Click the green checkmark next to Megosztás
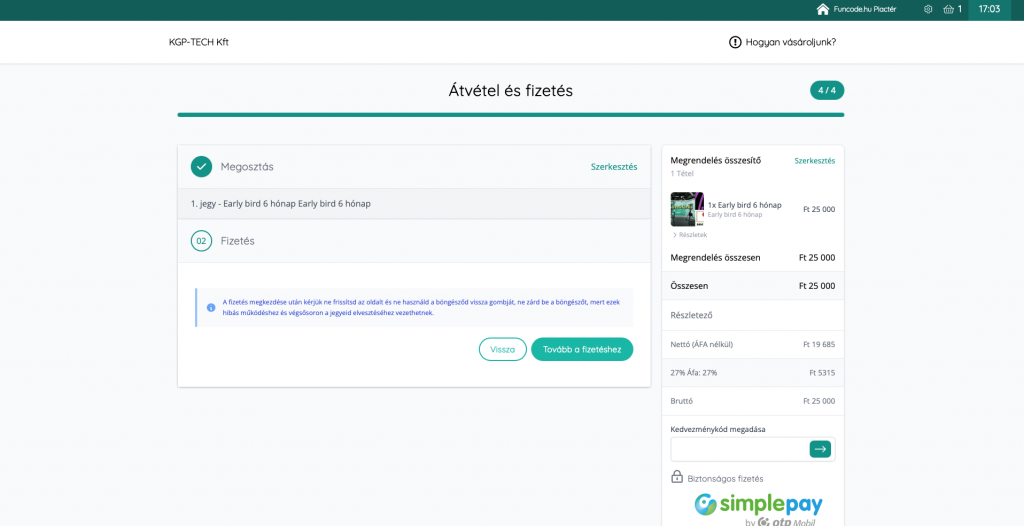Screen dimensions: 1024x526 tap(201, 167)
